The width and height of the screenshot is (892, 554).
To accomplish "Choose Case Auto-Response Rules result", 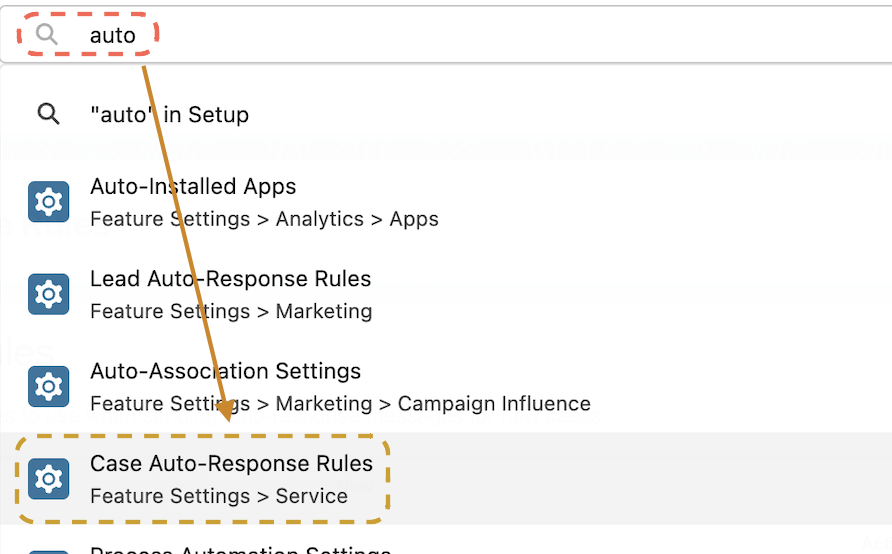I will coord(231,464).
